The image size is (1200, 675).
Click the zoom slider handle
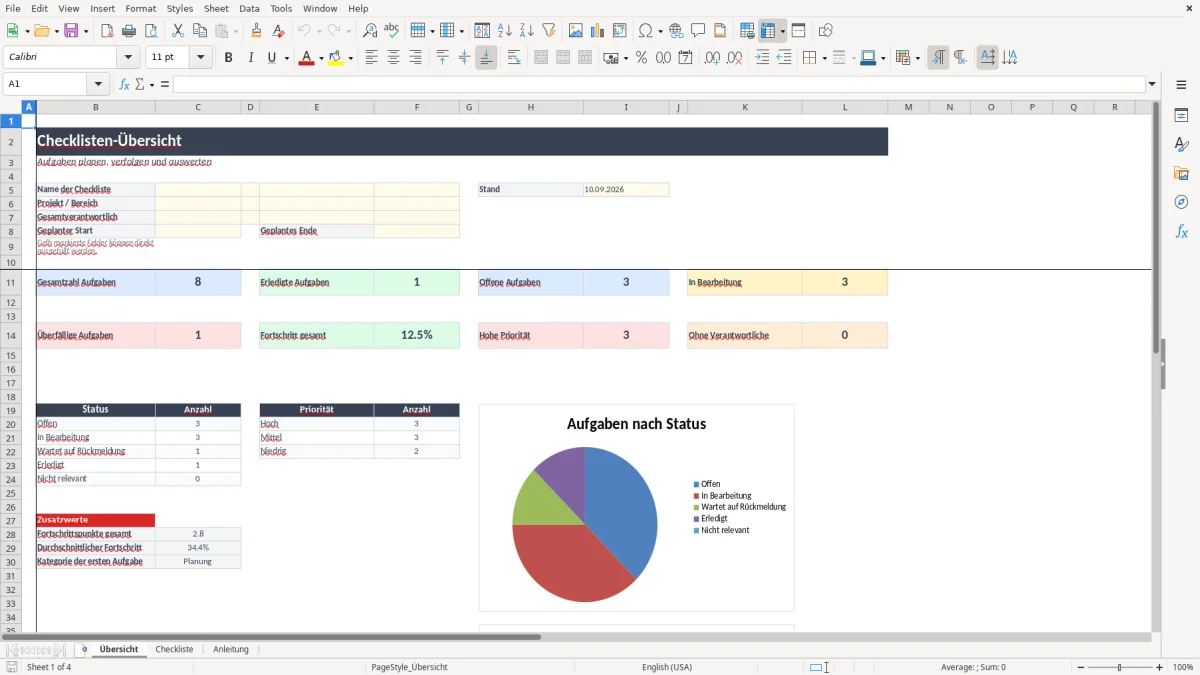coord(1119,667)
